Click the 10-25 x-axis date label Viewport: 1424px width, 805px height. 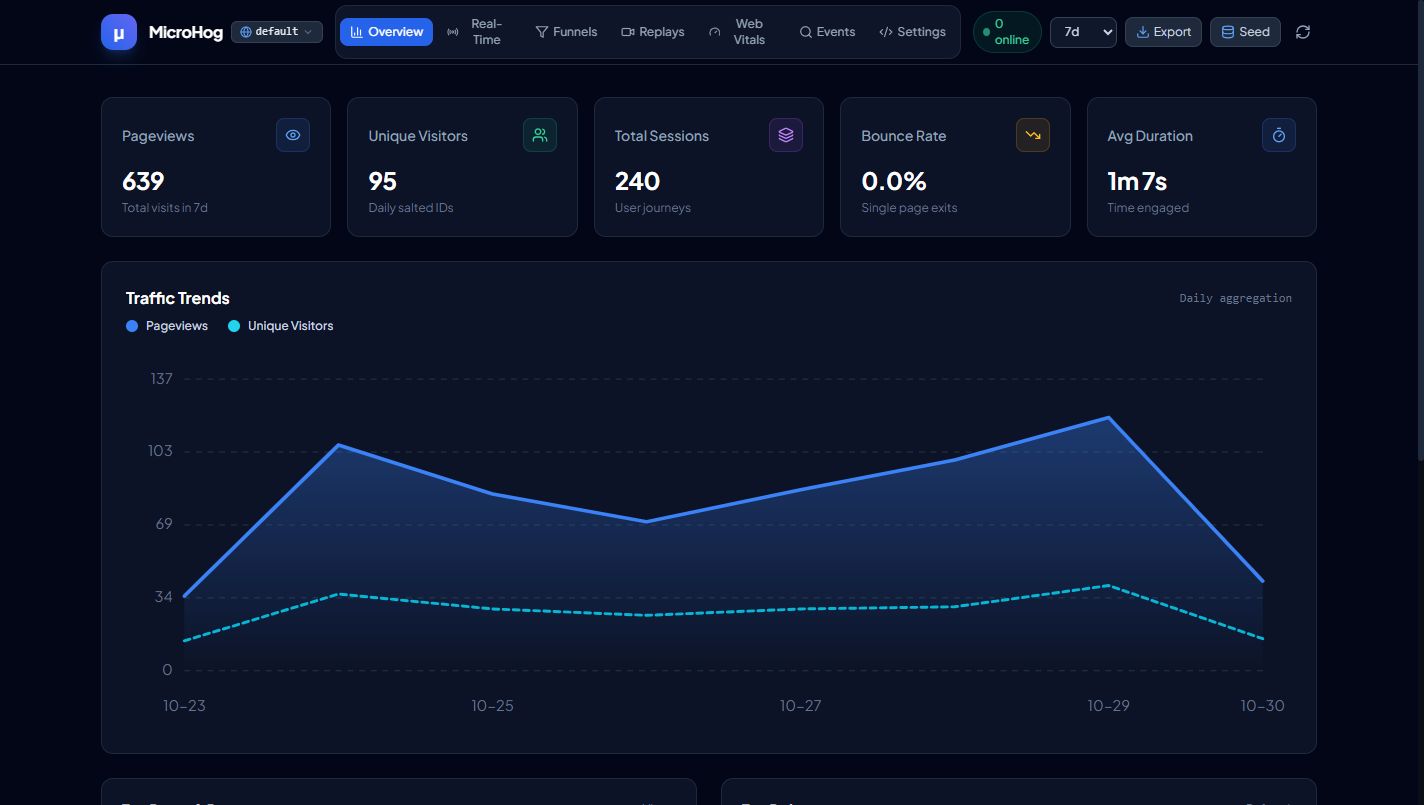click(x=492, y=705)
